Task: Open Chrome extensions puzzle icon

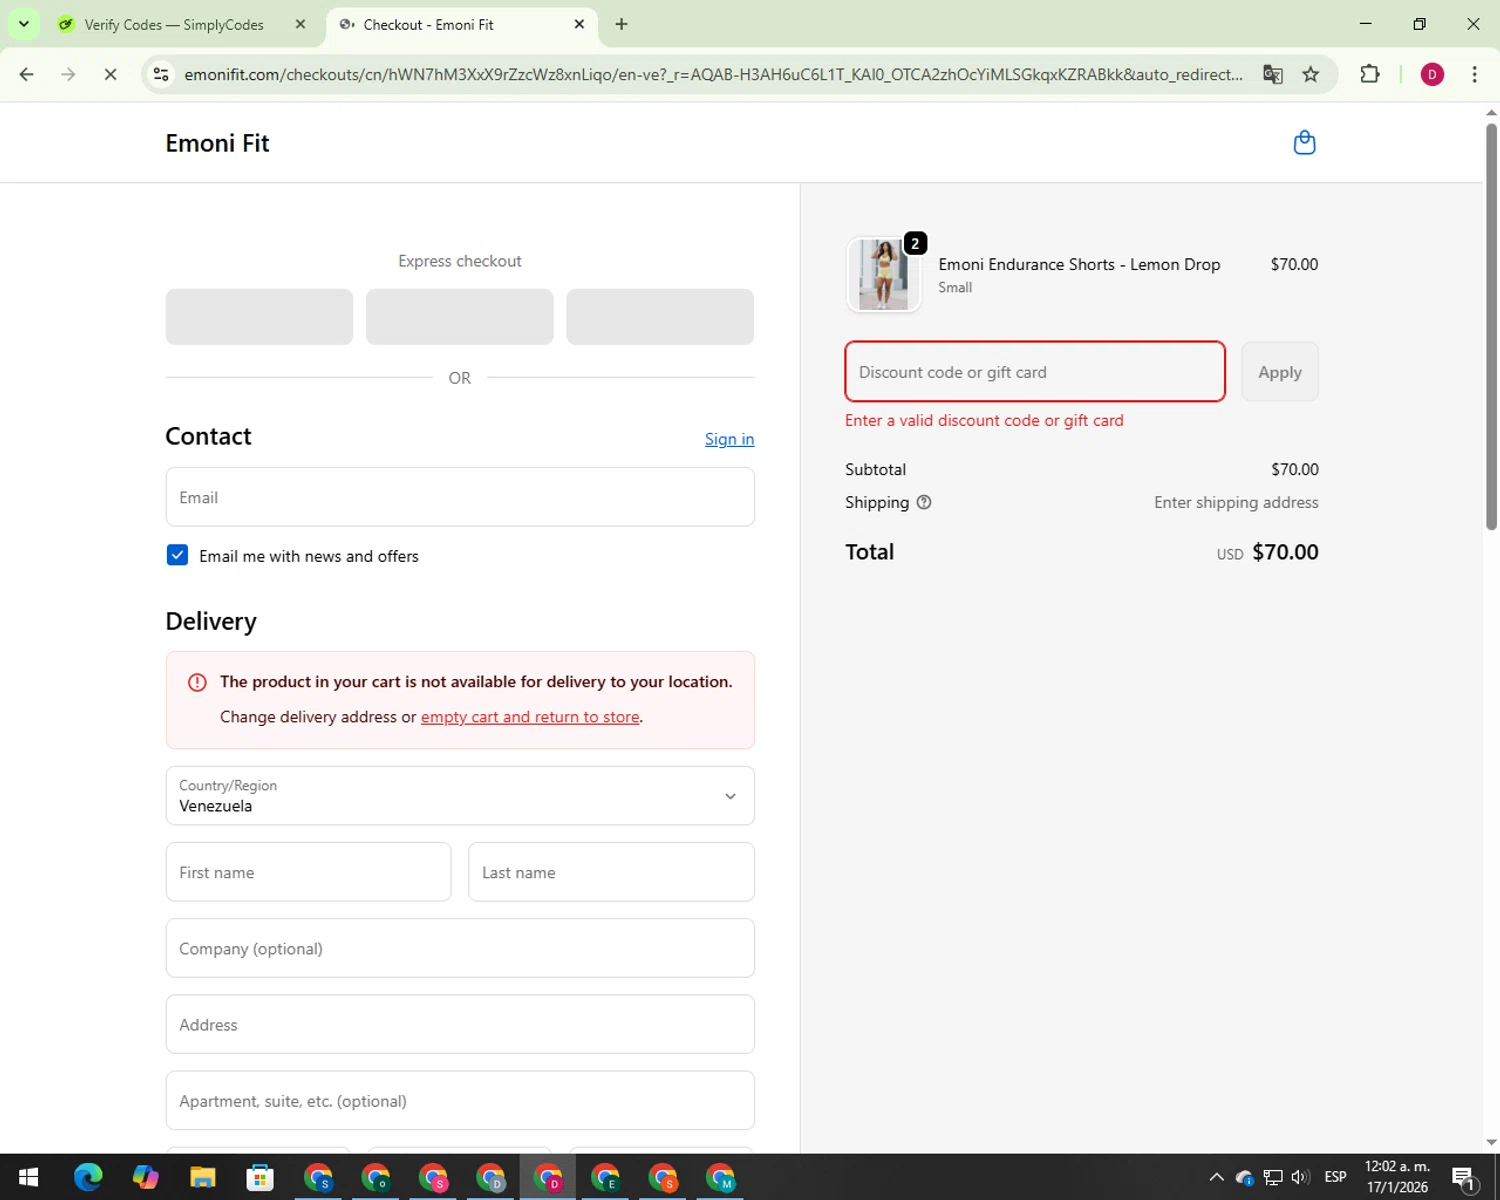Action: [x=1370, y=74]
